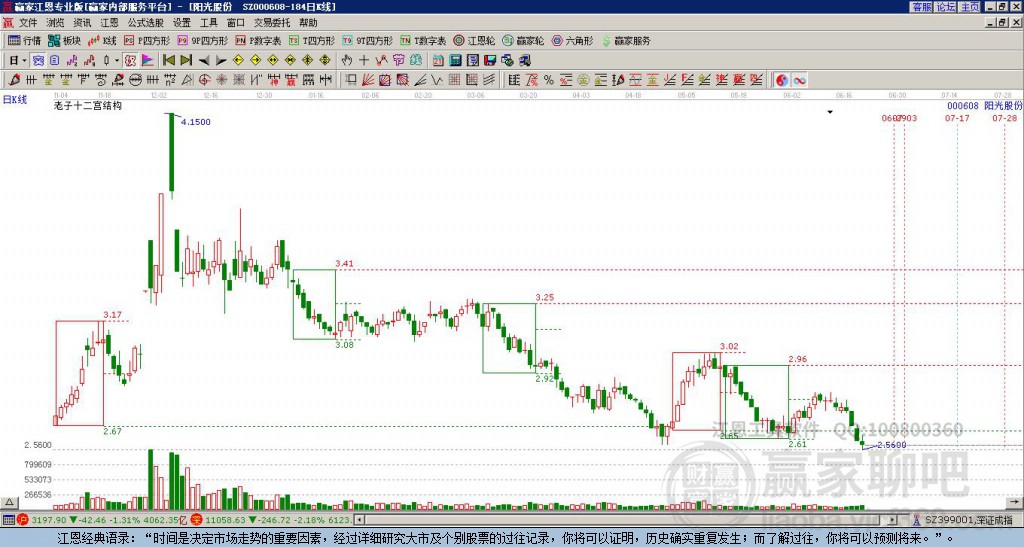This screenshot has height=548, width=1024.
Task: Open 赢家服务 from the toolbar
Action: (626, 40)
